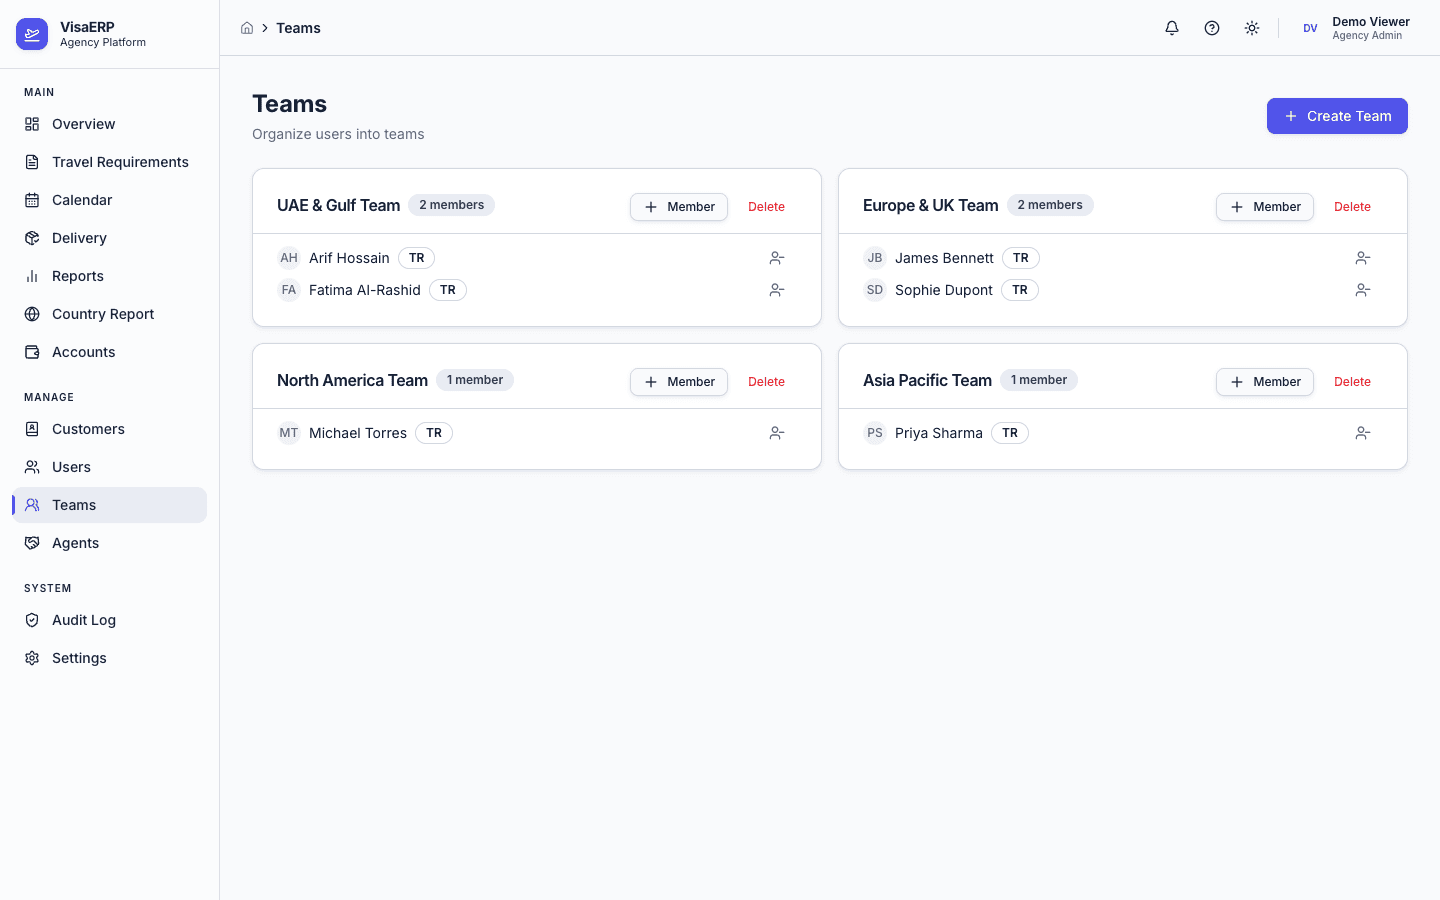Add a member to North America Team
Screen dimensions: 1440x900
tap(679, 382)
